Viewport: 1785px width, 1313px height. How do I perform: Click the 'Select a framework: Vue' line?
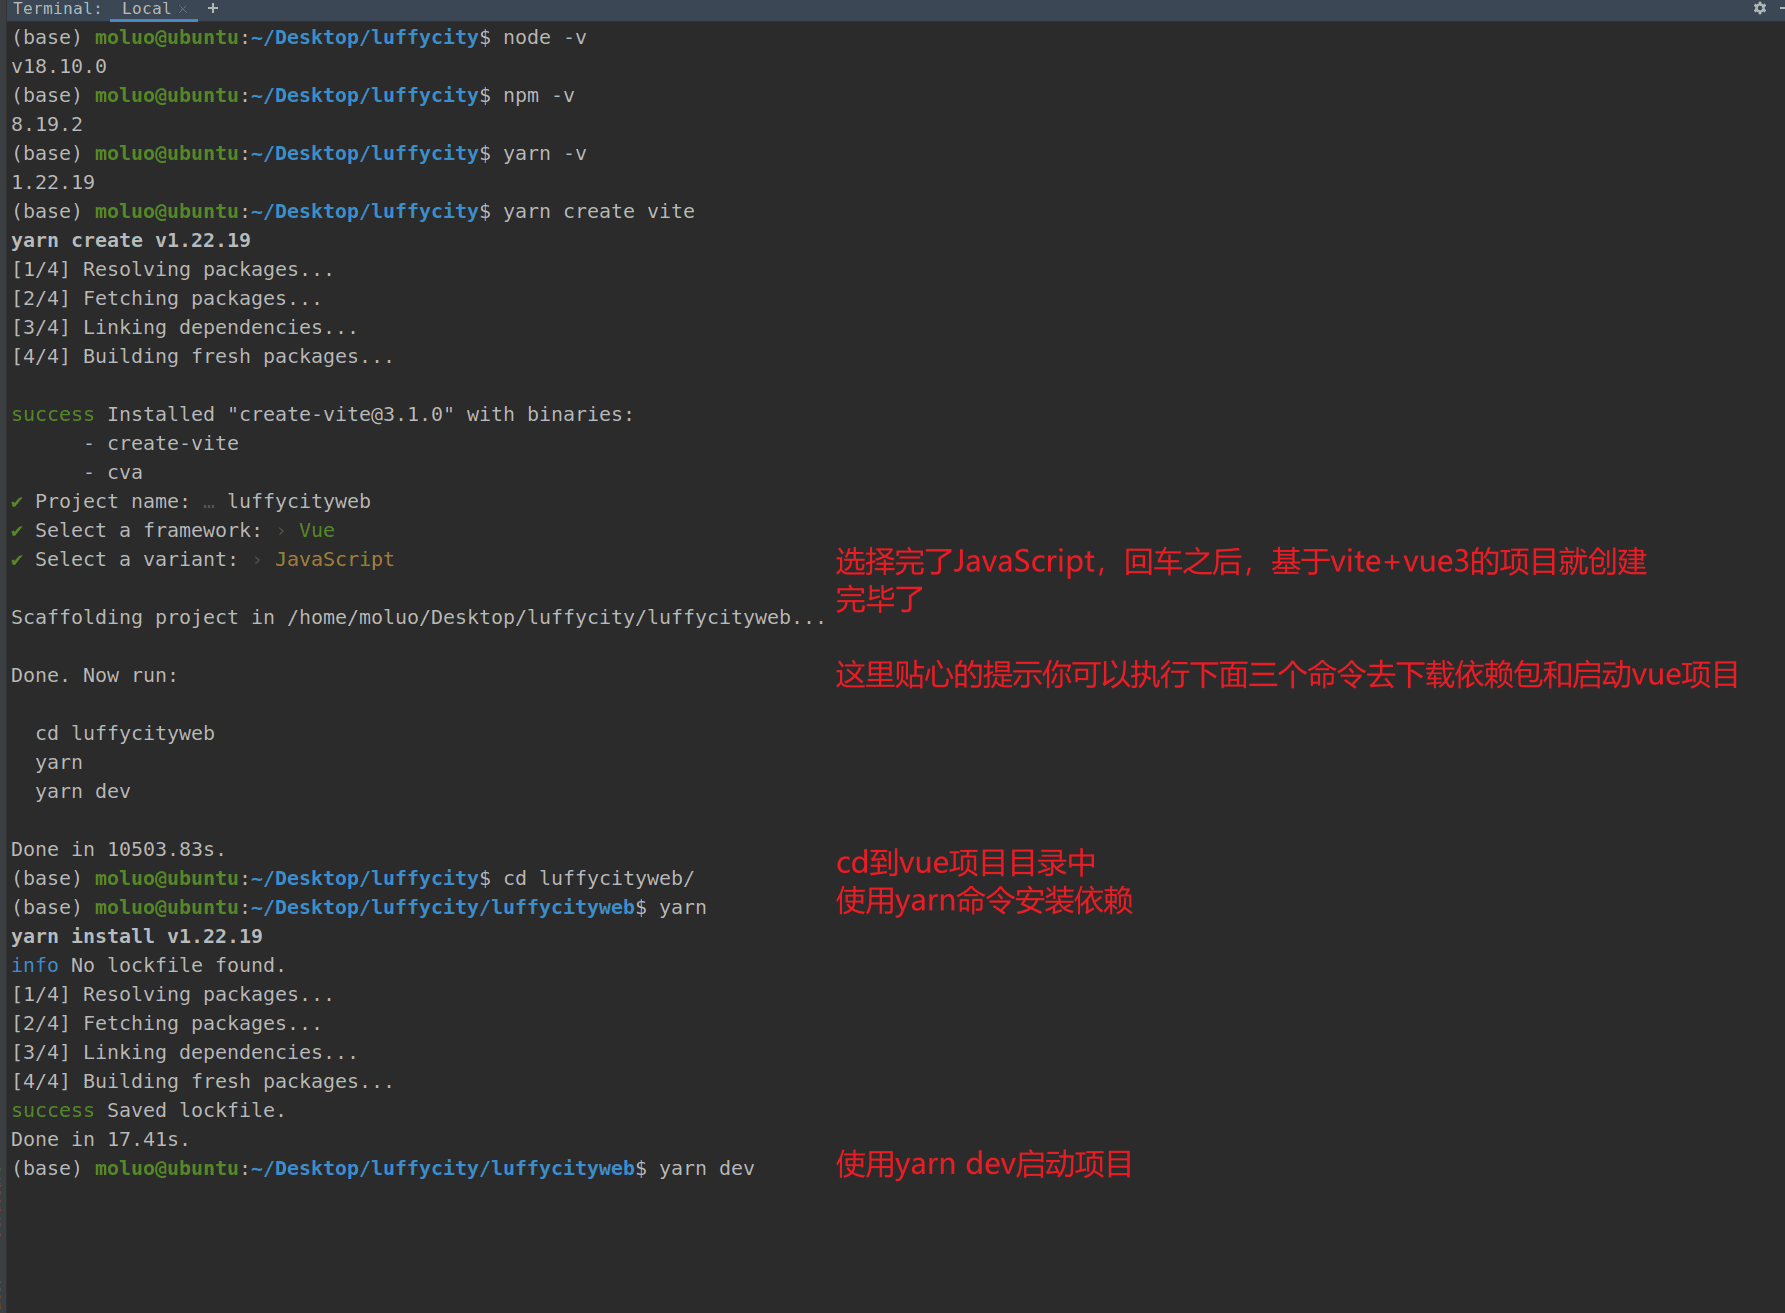[173, 530]
